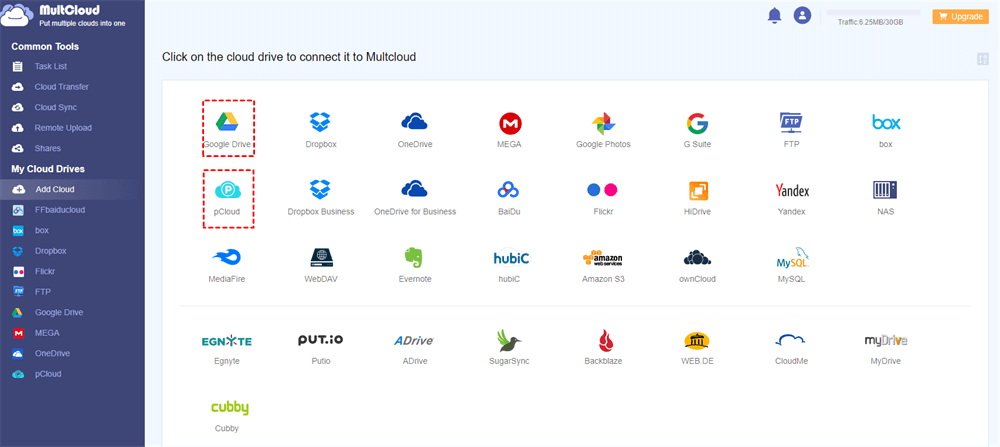Add the Egnyte cloud

227,348
